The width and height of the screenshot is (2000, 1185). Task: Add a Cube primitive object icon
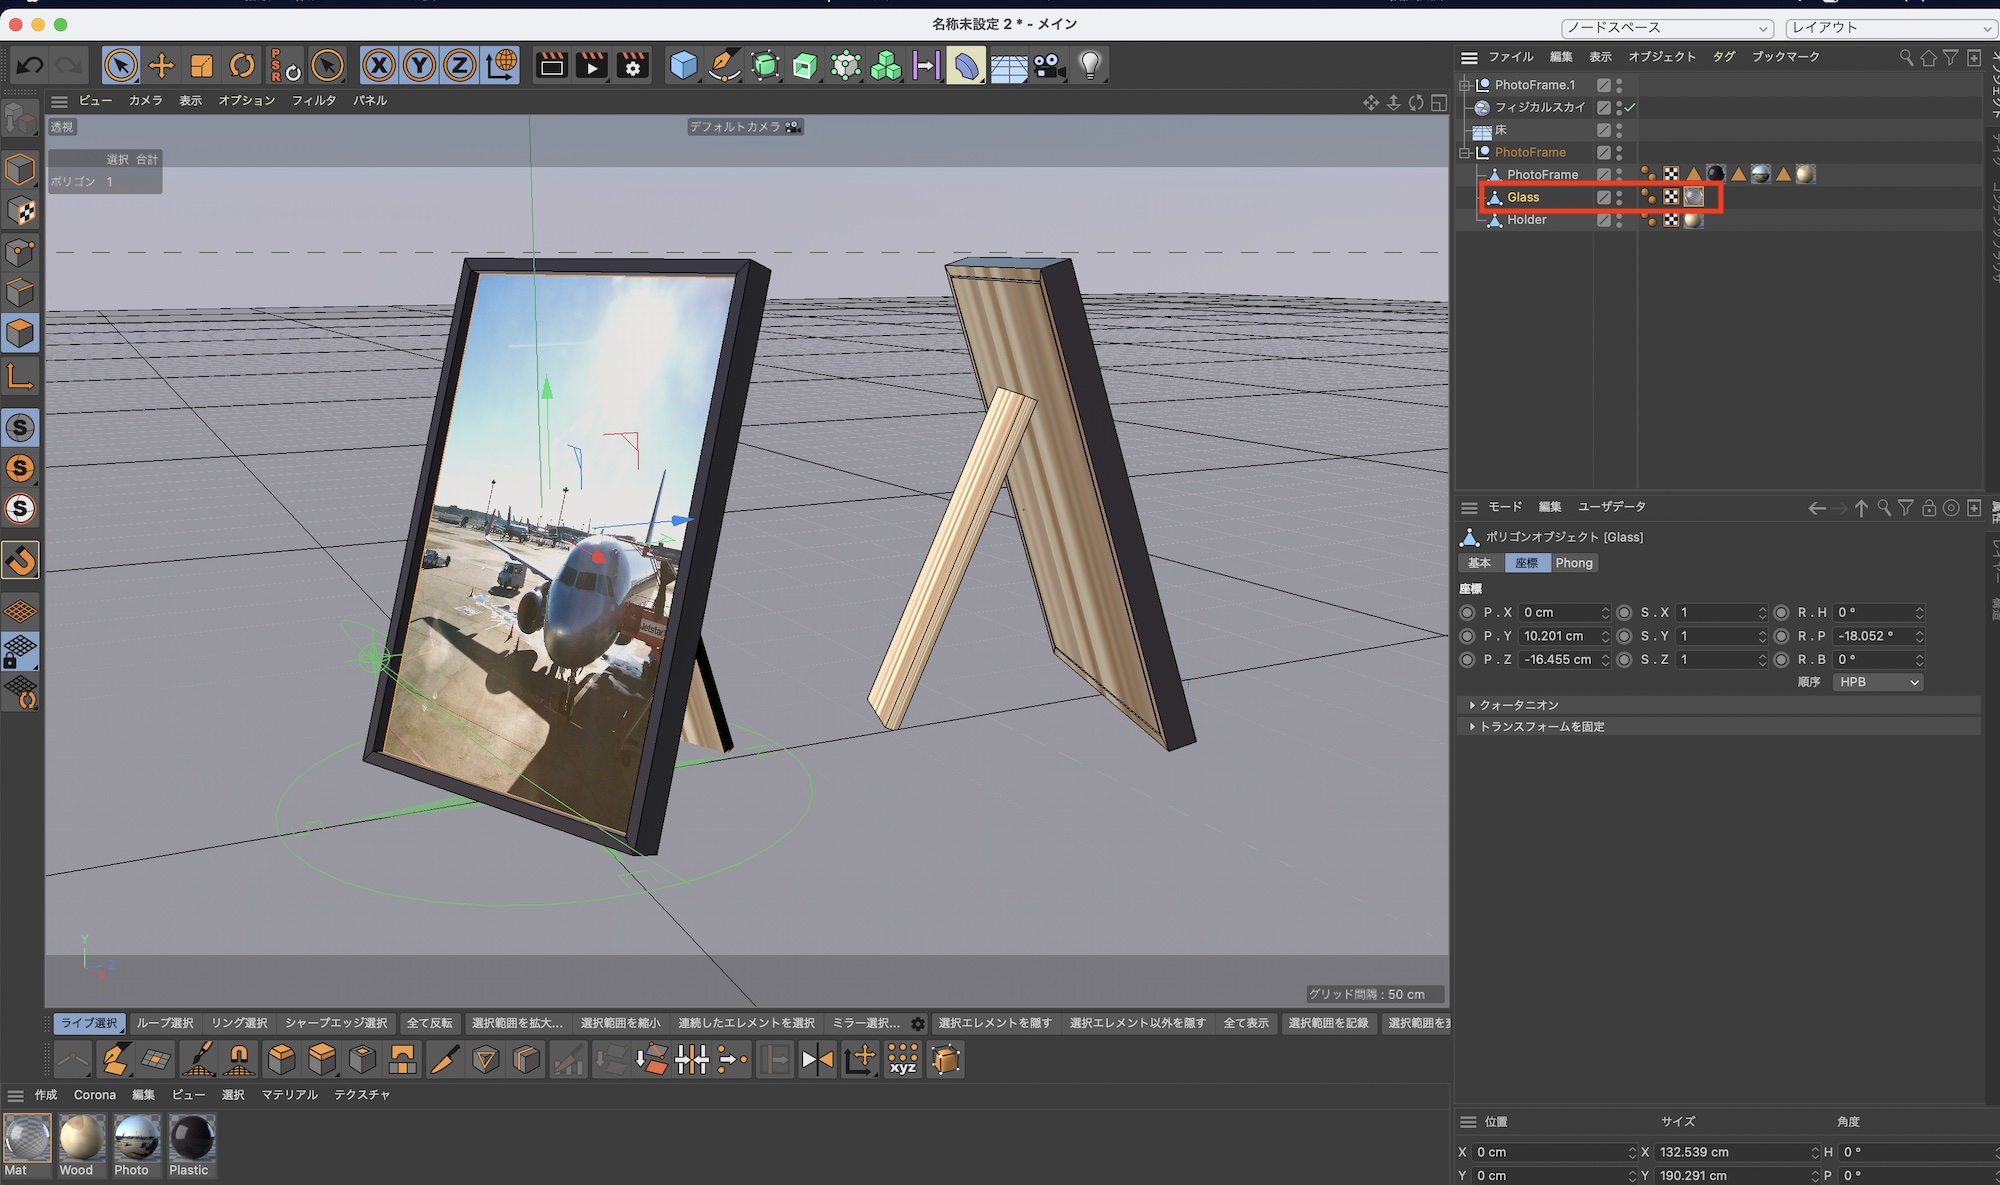(683, 66)
